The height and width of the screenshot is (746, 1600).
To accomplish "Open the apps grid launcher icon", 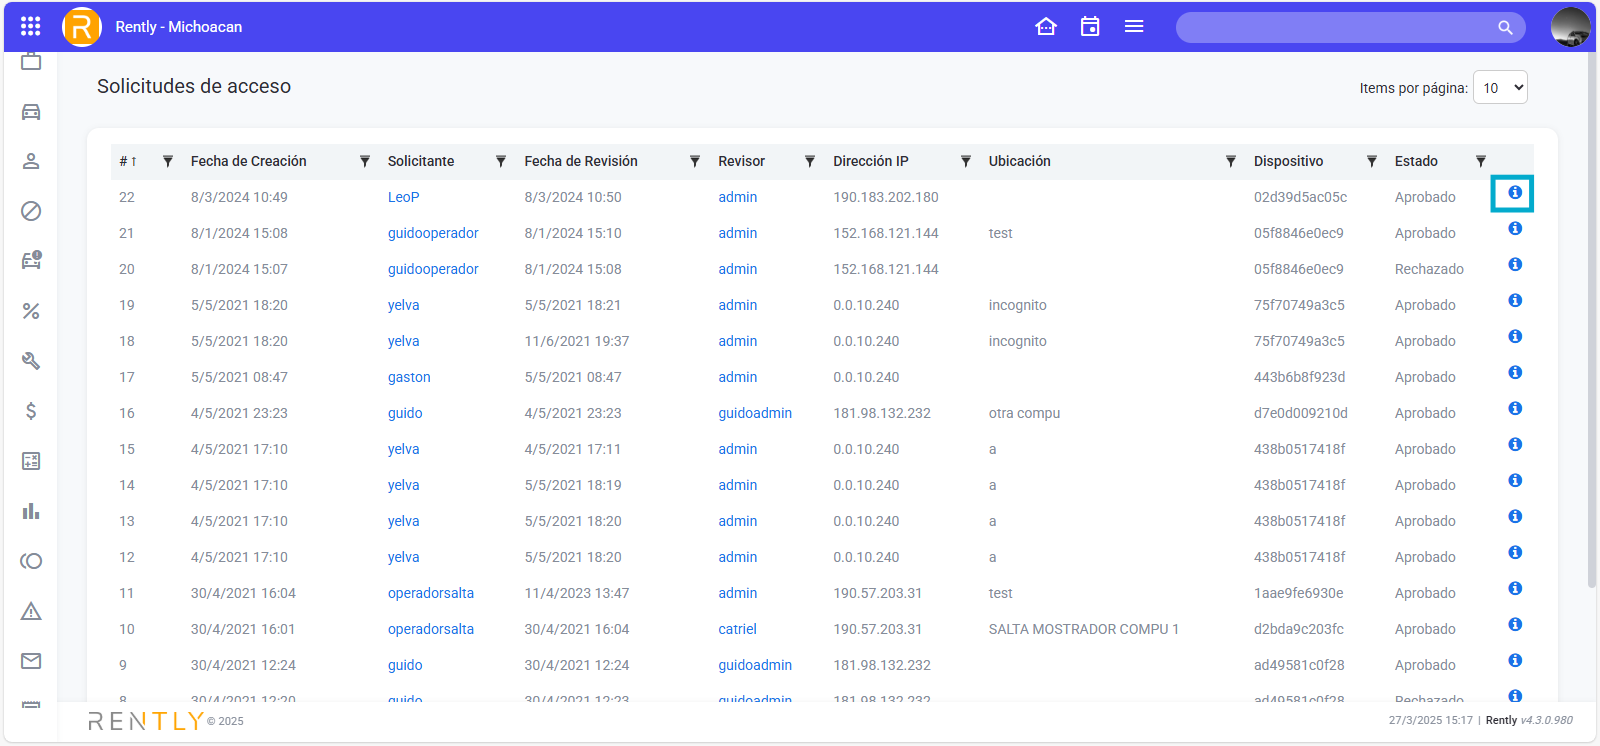I will (30, 27).
